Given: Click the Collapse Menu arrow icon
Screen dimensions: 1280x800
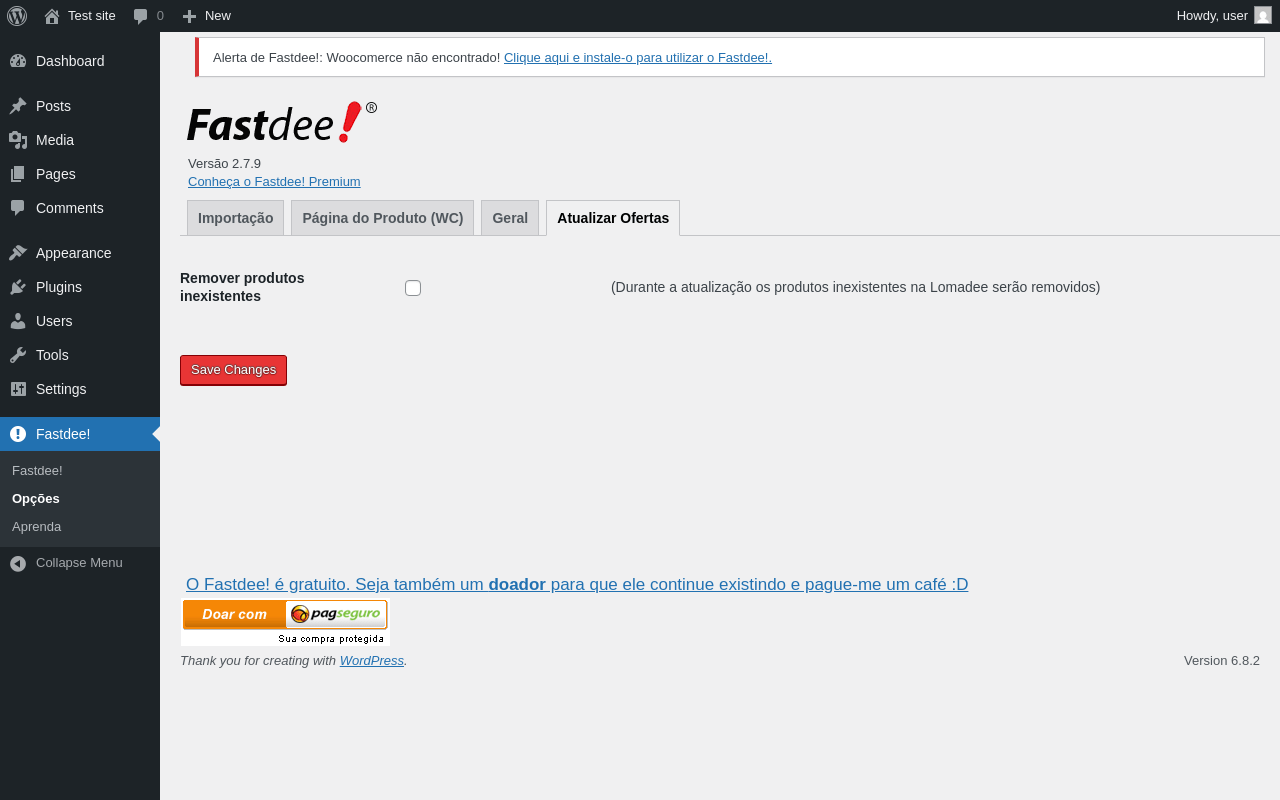Looking at the screenshot, I should [18, 563].
